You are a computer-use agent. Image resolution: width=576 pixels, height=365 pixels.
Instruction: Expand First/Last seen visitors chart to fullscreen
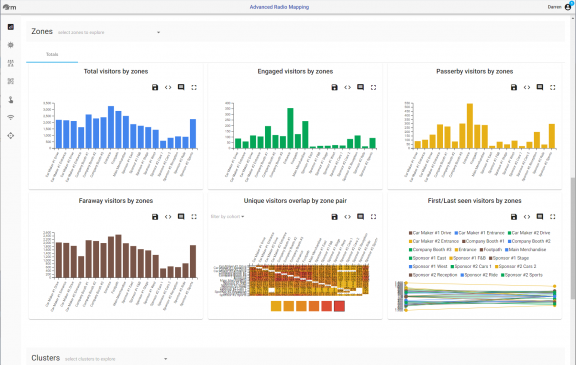553,217
